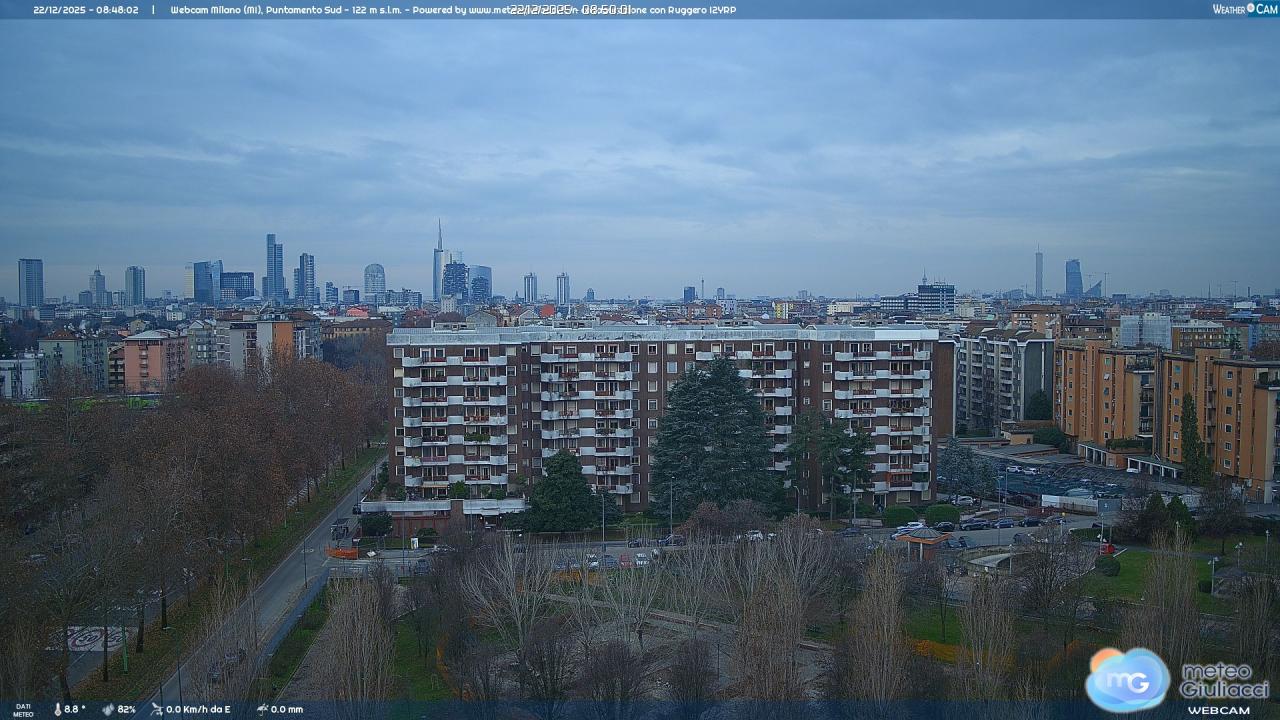Click the thermometer temperature icon
This screenshot has height=720, width=1280.
pyautogui.click(x=57, y=709)
